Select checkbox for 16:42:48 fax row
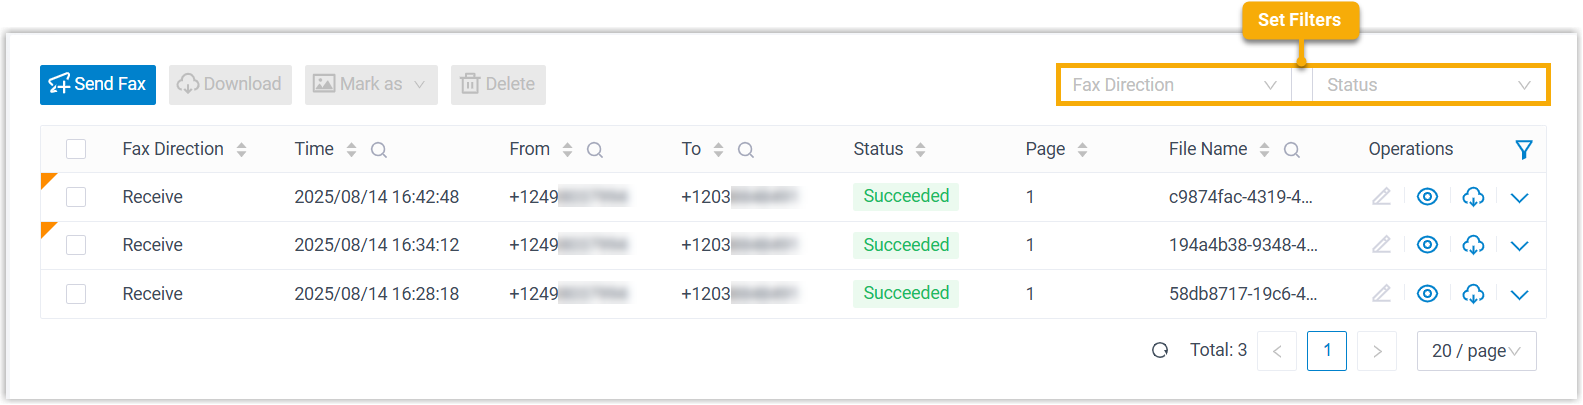The height and width of the screenshot is (405, 1583). (x=76, y=197)
